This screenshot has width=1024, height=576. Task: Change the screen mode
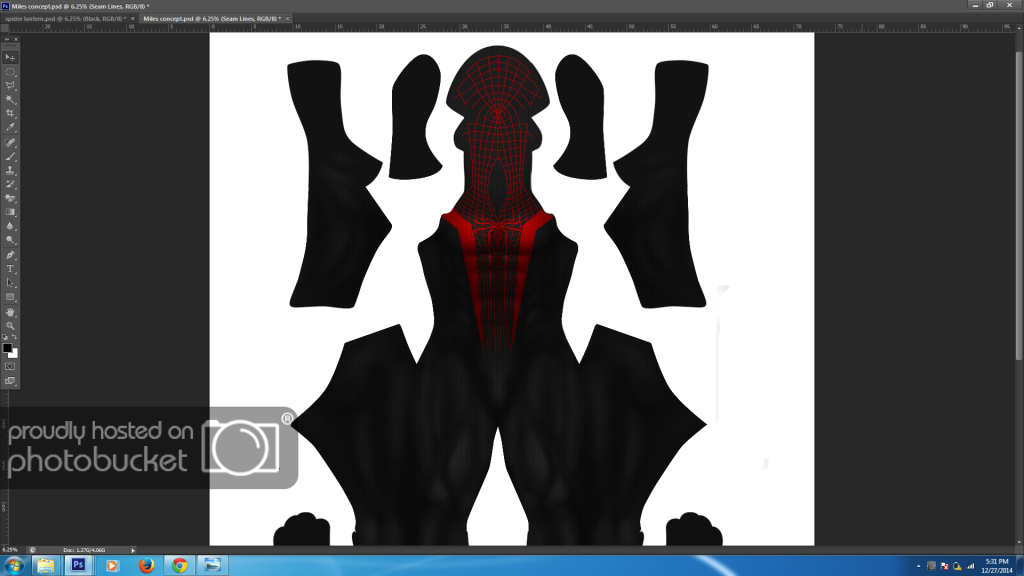coord(10,381)
